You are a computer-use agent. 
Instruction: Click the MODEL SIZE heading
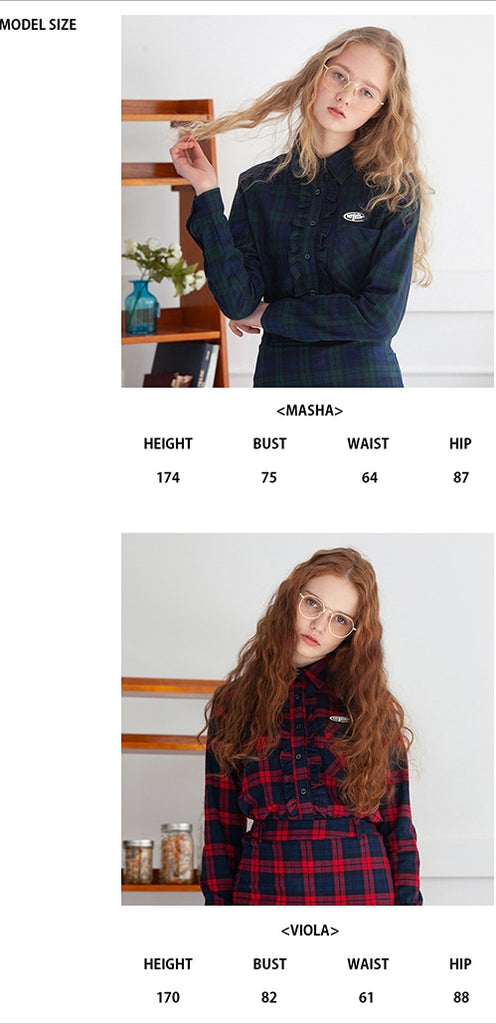(x=38, y=25)
